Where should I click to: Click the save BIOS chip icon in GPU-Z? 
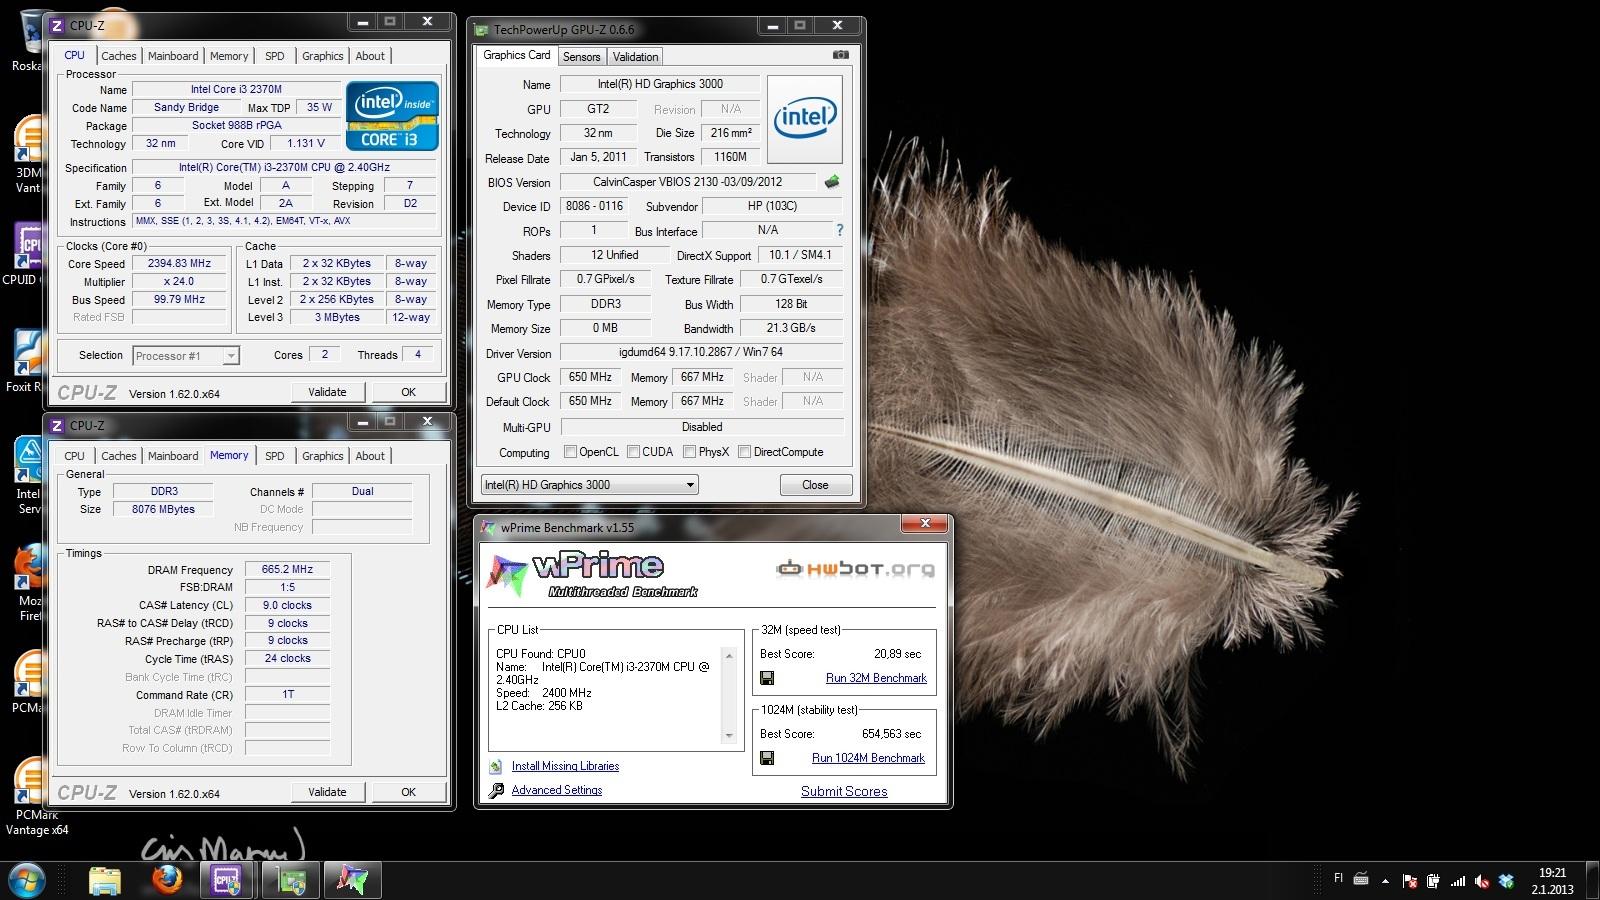[x=831, y=182]
